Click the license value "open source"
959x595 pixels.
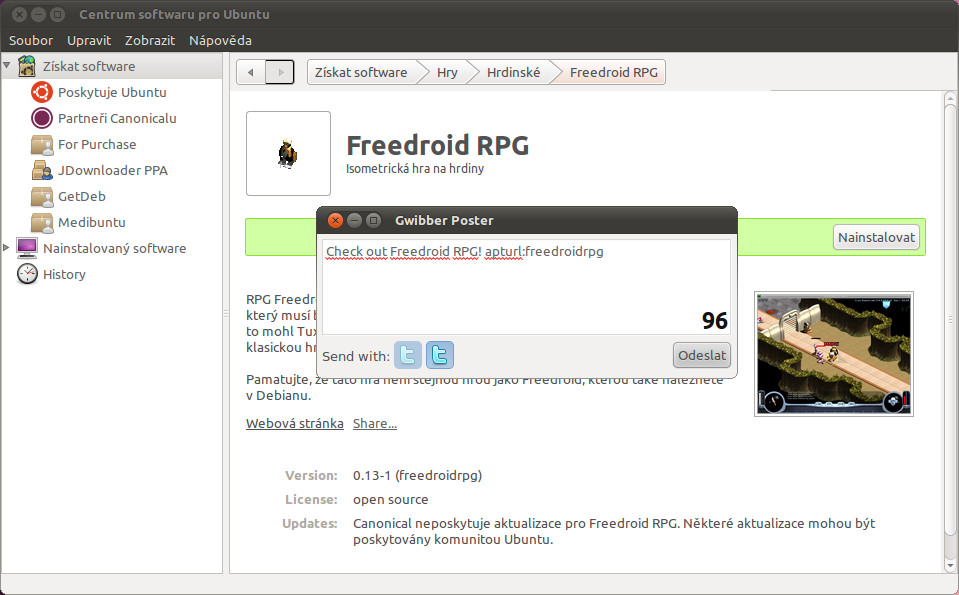(391, 500)
